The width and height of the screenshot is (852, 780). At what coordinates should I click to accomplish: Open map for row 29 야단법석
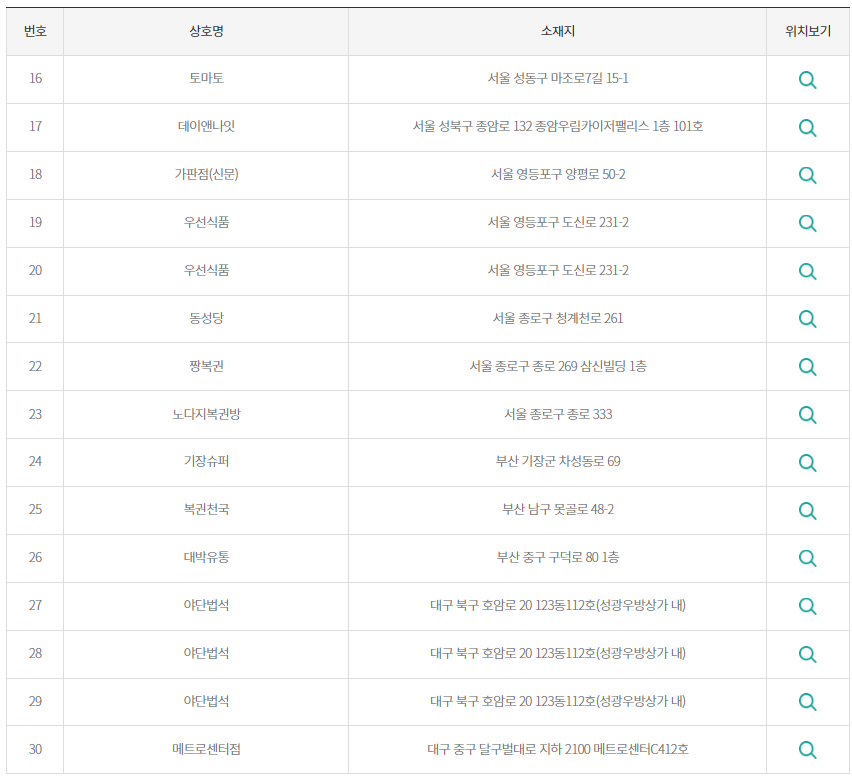pyautogui.click(x=807, y=702)
